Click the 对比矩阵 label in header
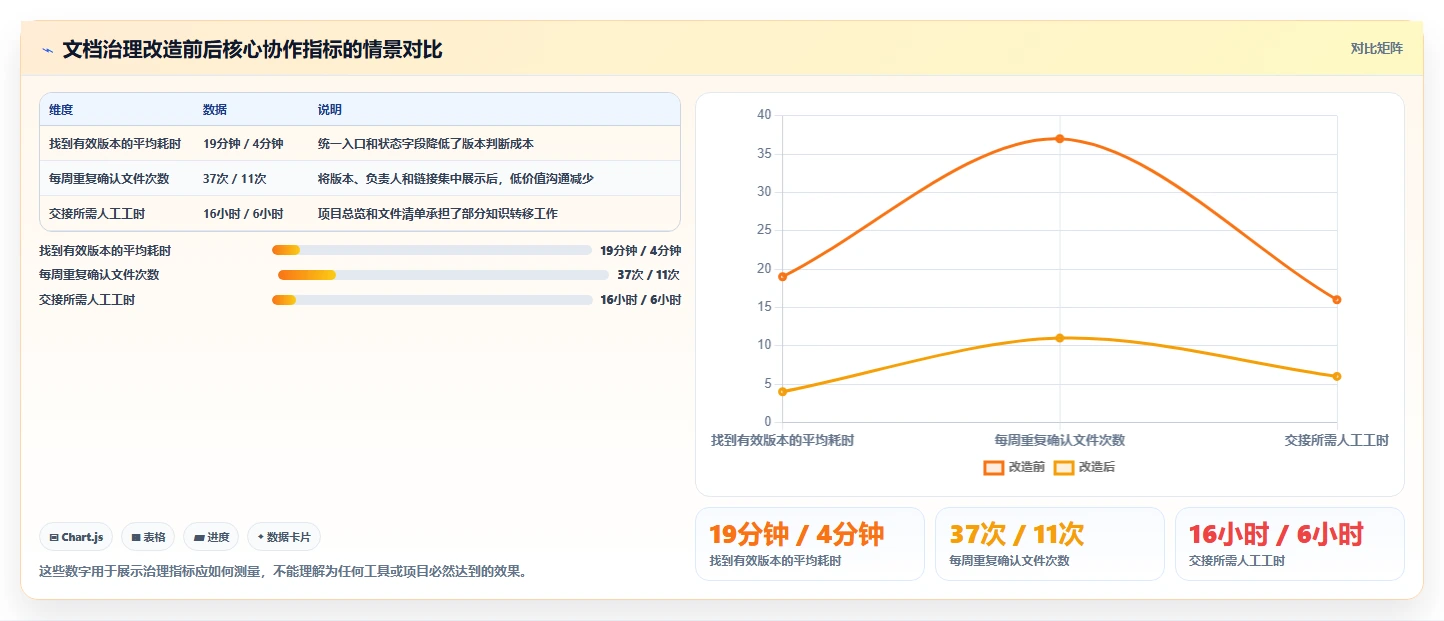1444x621 pixels. pyautogui.click(x=1377, y=48)
